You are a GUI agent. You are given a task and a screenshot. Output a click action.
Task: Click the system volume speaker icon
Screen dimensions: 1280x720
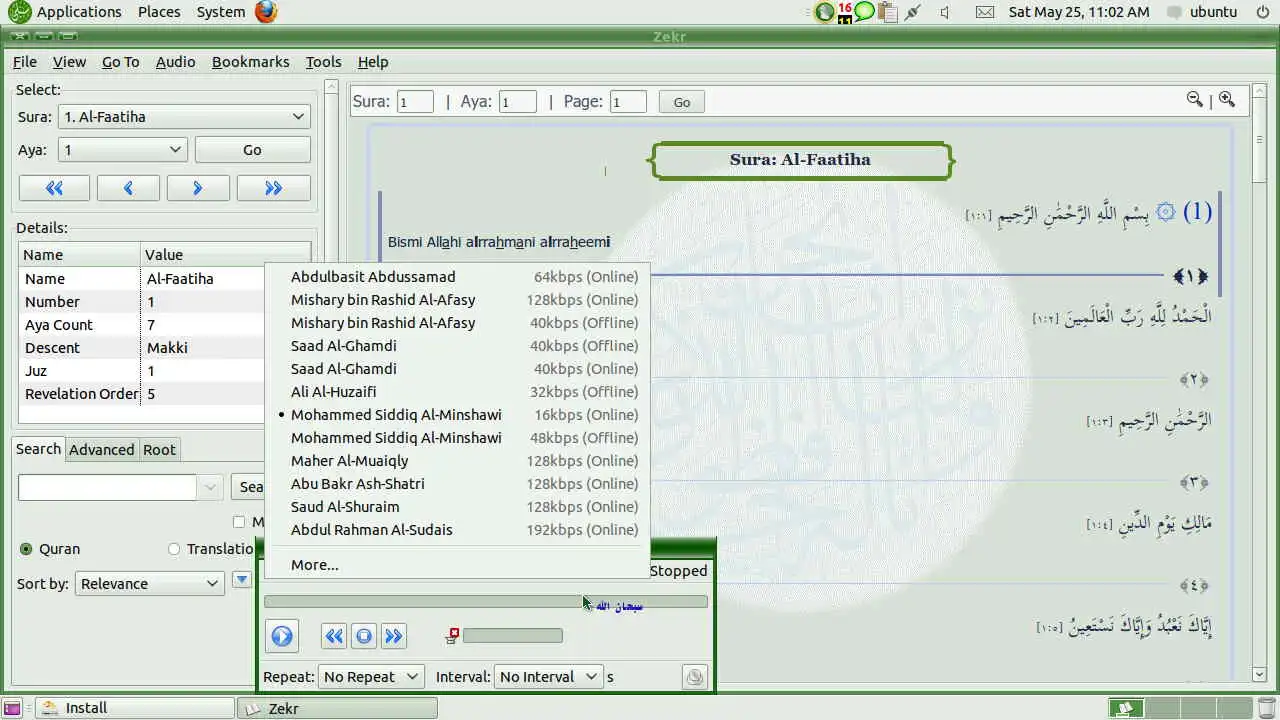945,12
